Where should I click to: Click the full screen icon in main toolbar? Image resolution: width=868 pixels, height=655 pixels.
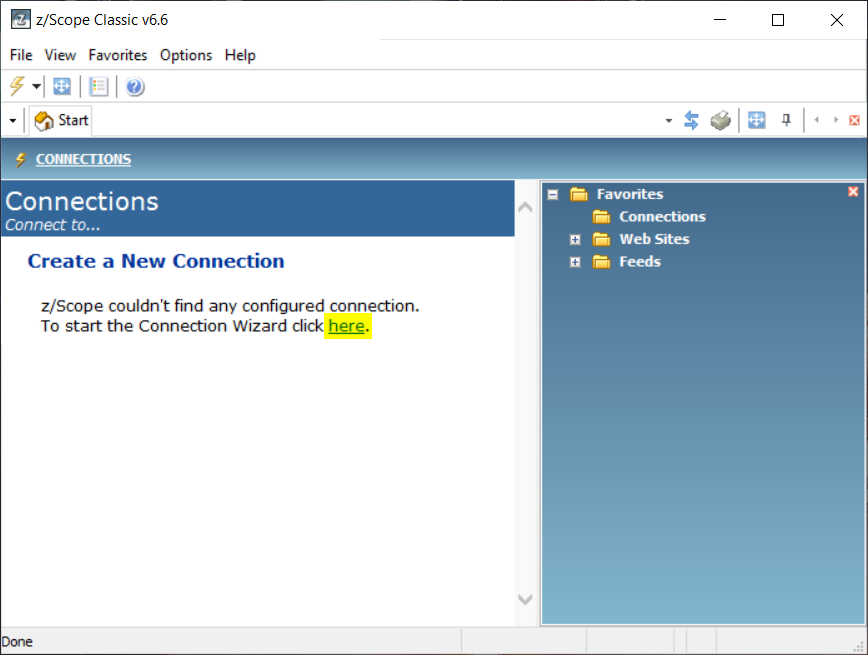tap(62, 86)
